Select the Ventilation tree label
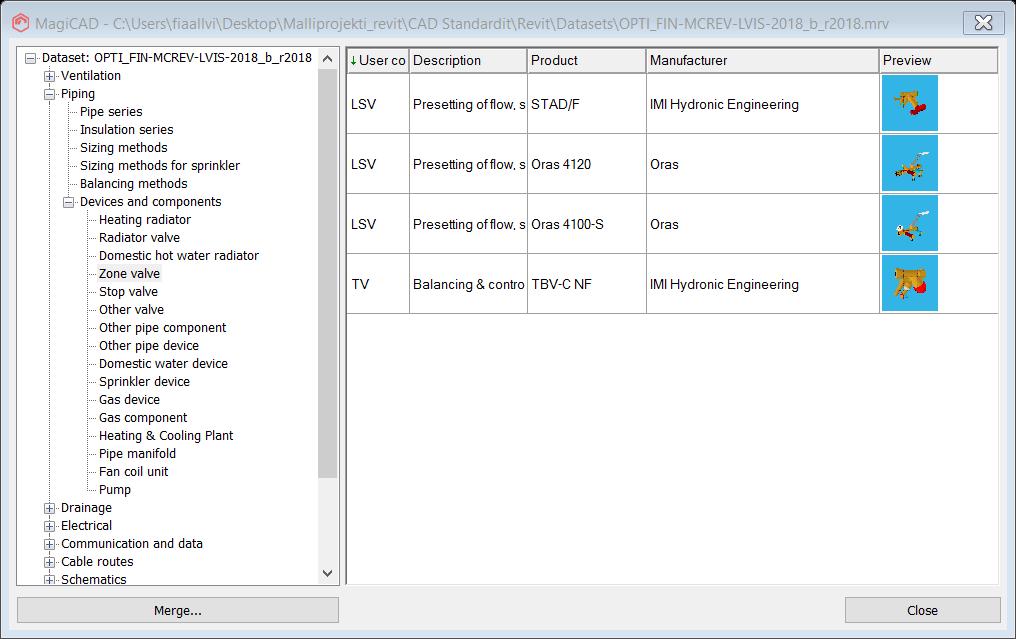 (91, 76)
